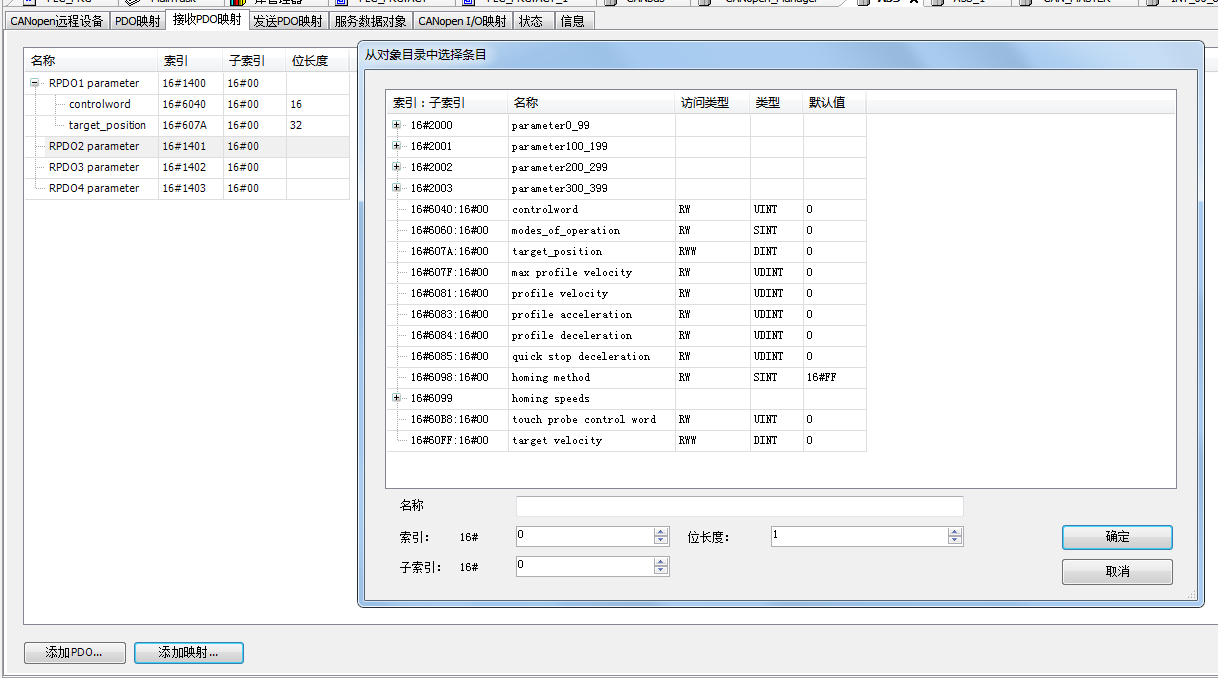Click the 子索引 value input field
This screenshot has height=678, width=1218.
point(585,566)
